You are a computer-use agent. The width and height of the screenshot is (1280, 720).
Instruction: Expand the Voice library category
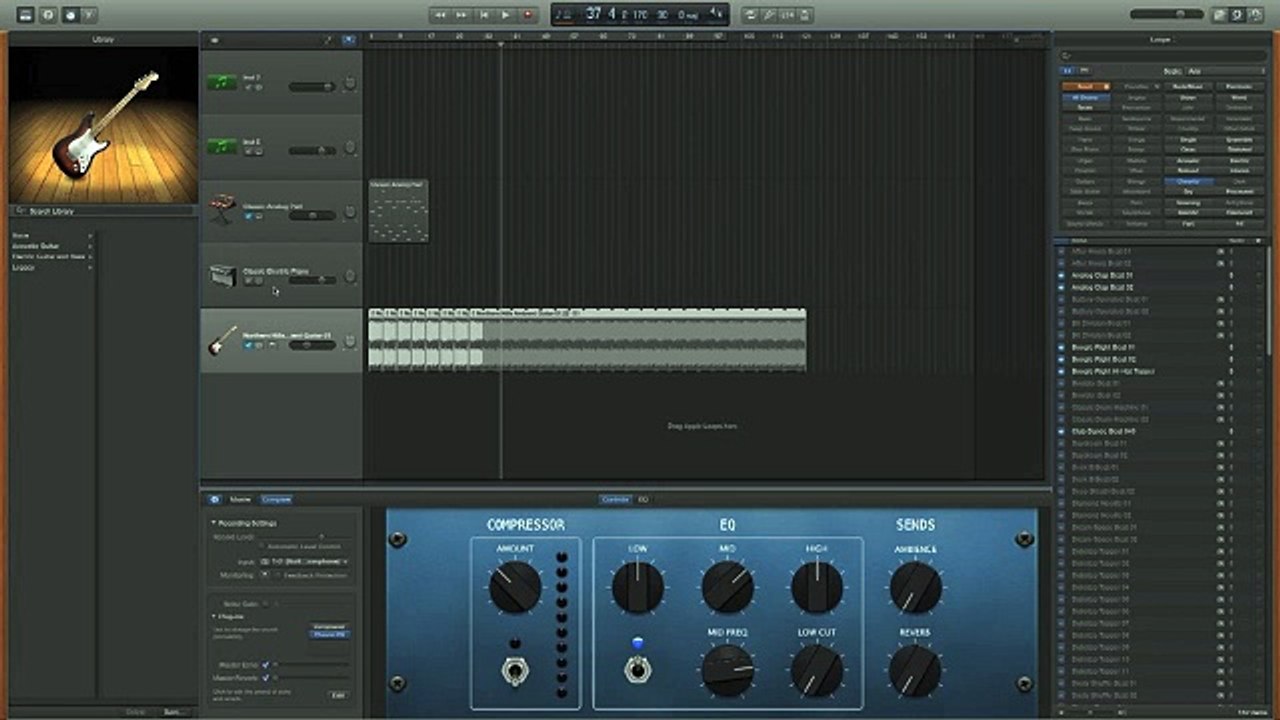pos(52,235)
